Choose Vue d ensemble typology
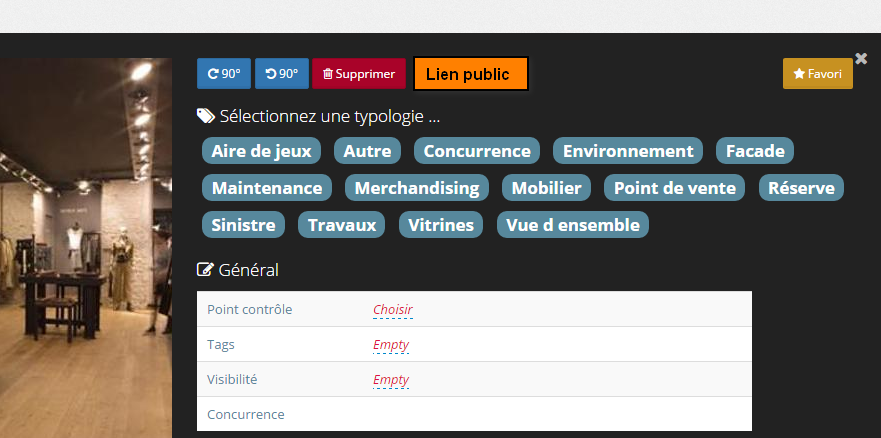 tap(573, 225)
